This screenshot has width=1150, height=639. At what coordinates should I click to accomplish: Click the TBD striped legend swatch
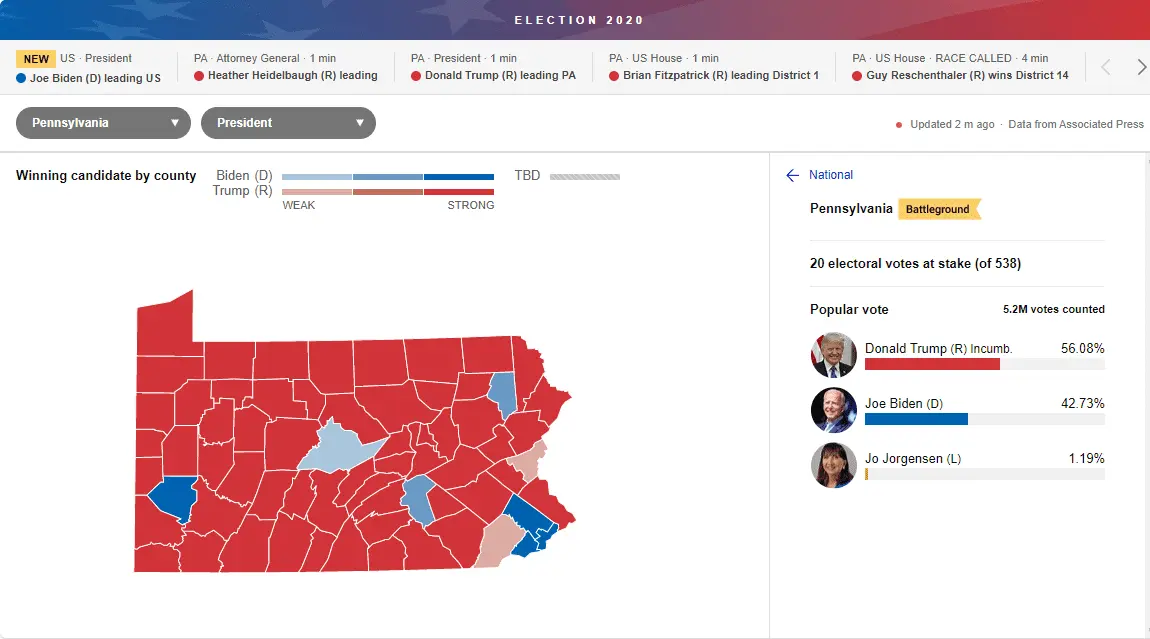585,177
